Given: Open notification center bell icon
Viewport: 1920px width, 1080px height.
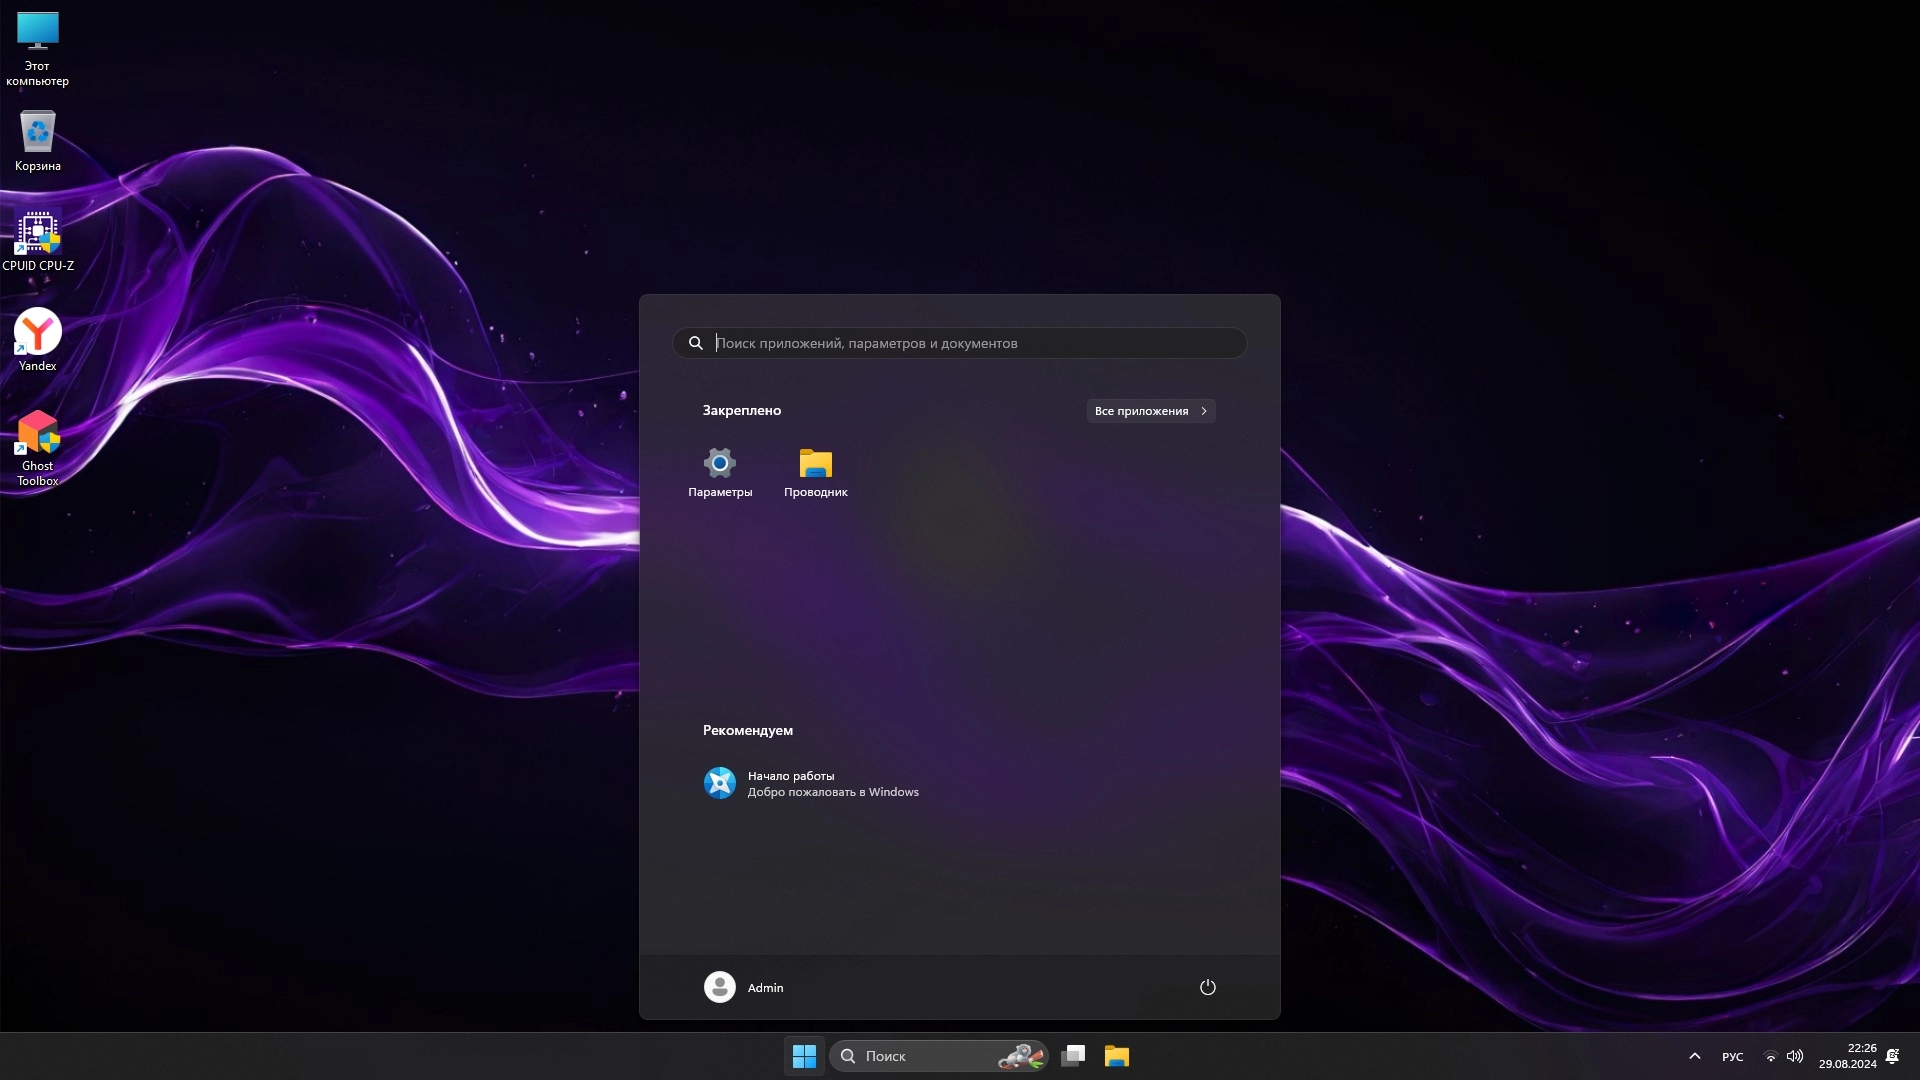Looking at the screenshot, I should tap(1892, 1056).
